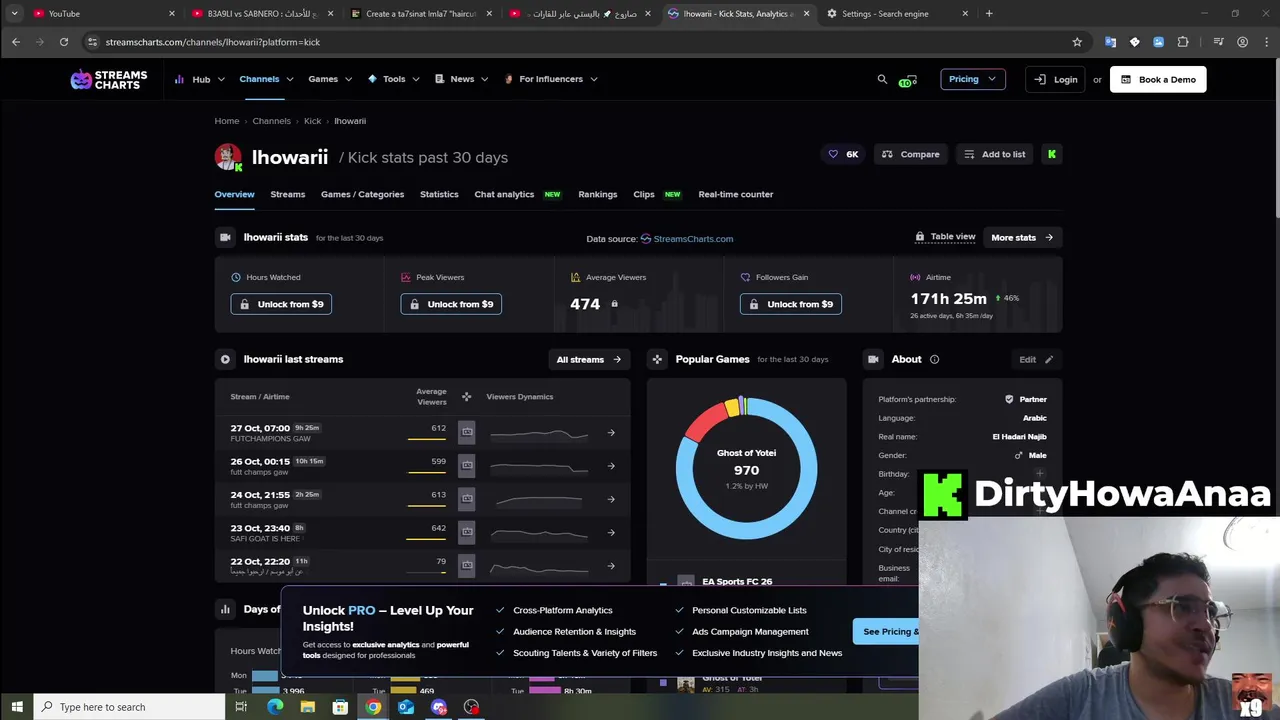Click the Compare button
The height and width of the screenshot is (720, 1280).
point(911,154)
